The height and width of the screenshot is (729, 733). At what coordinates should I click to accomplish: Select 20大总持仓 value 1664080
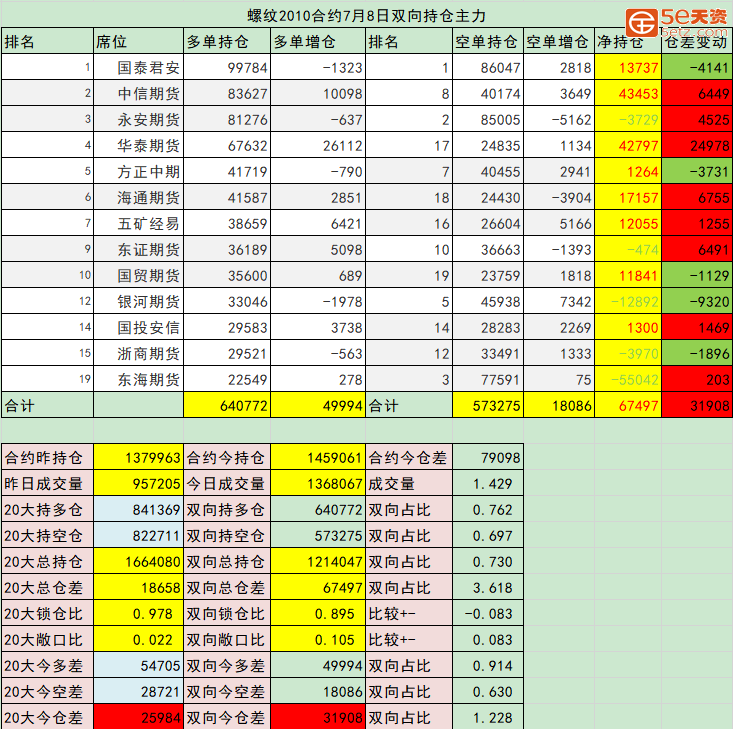138,562
